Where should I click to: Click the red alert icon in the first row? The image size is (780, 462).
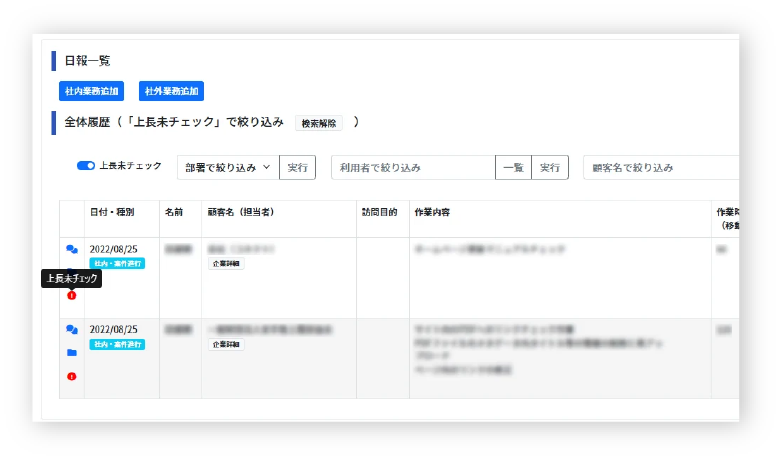pos(71,296)
